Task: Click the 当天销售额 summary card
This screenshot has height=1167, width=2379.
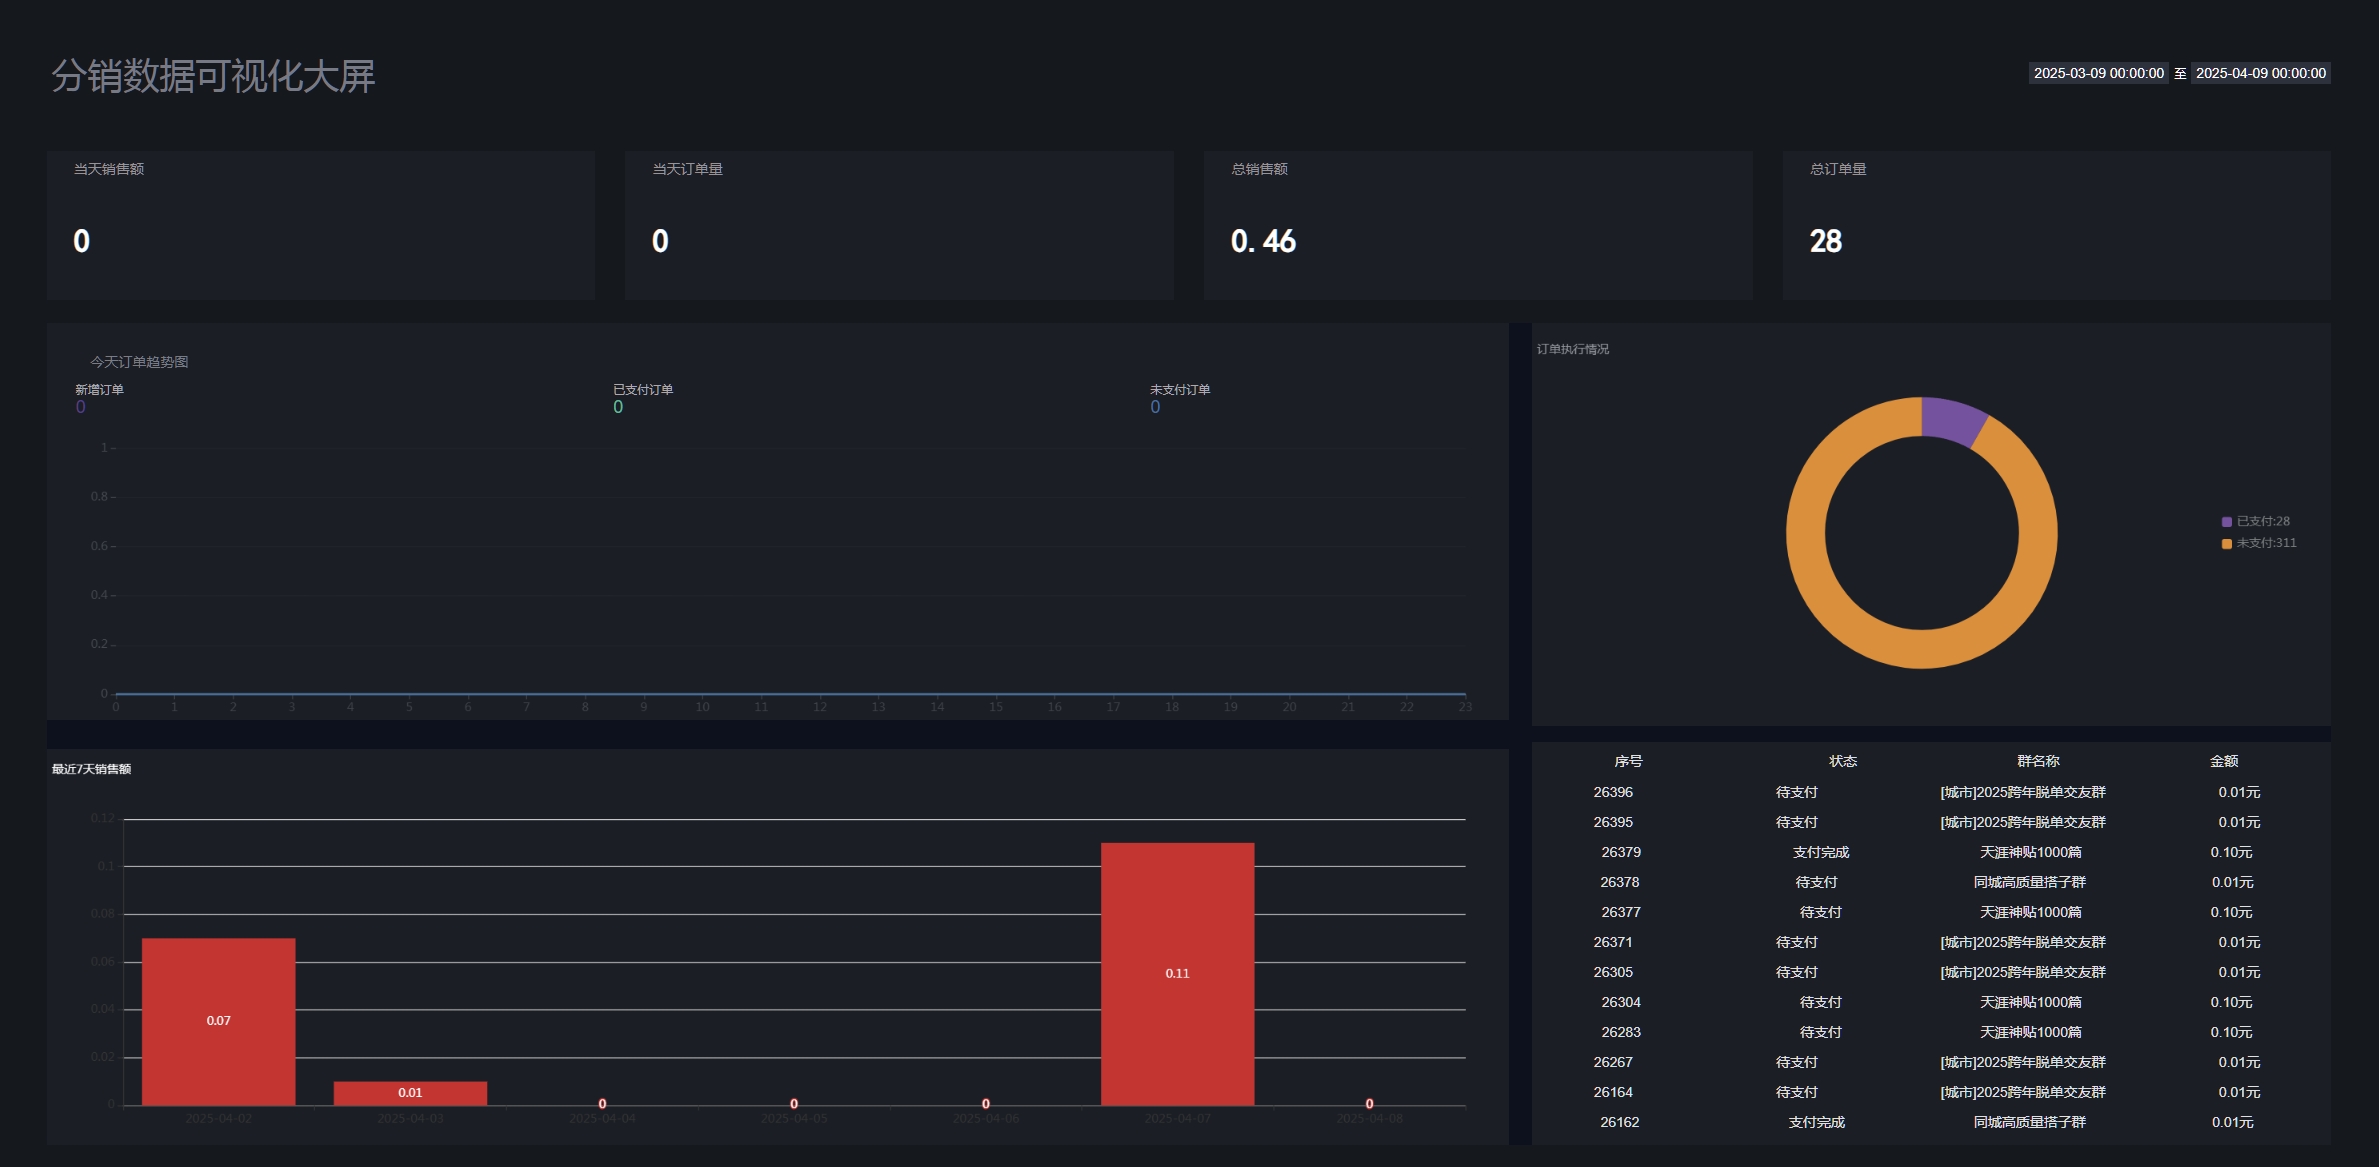Action: click(320, 225)
